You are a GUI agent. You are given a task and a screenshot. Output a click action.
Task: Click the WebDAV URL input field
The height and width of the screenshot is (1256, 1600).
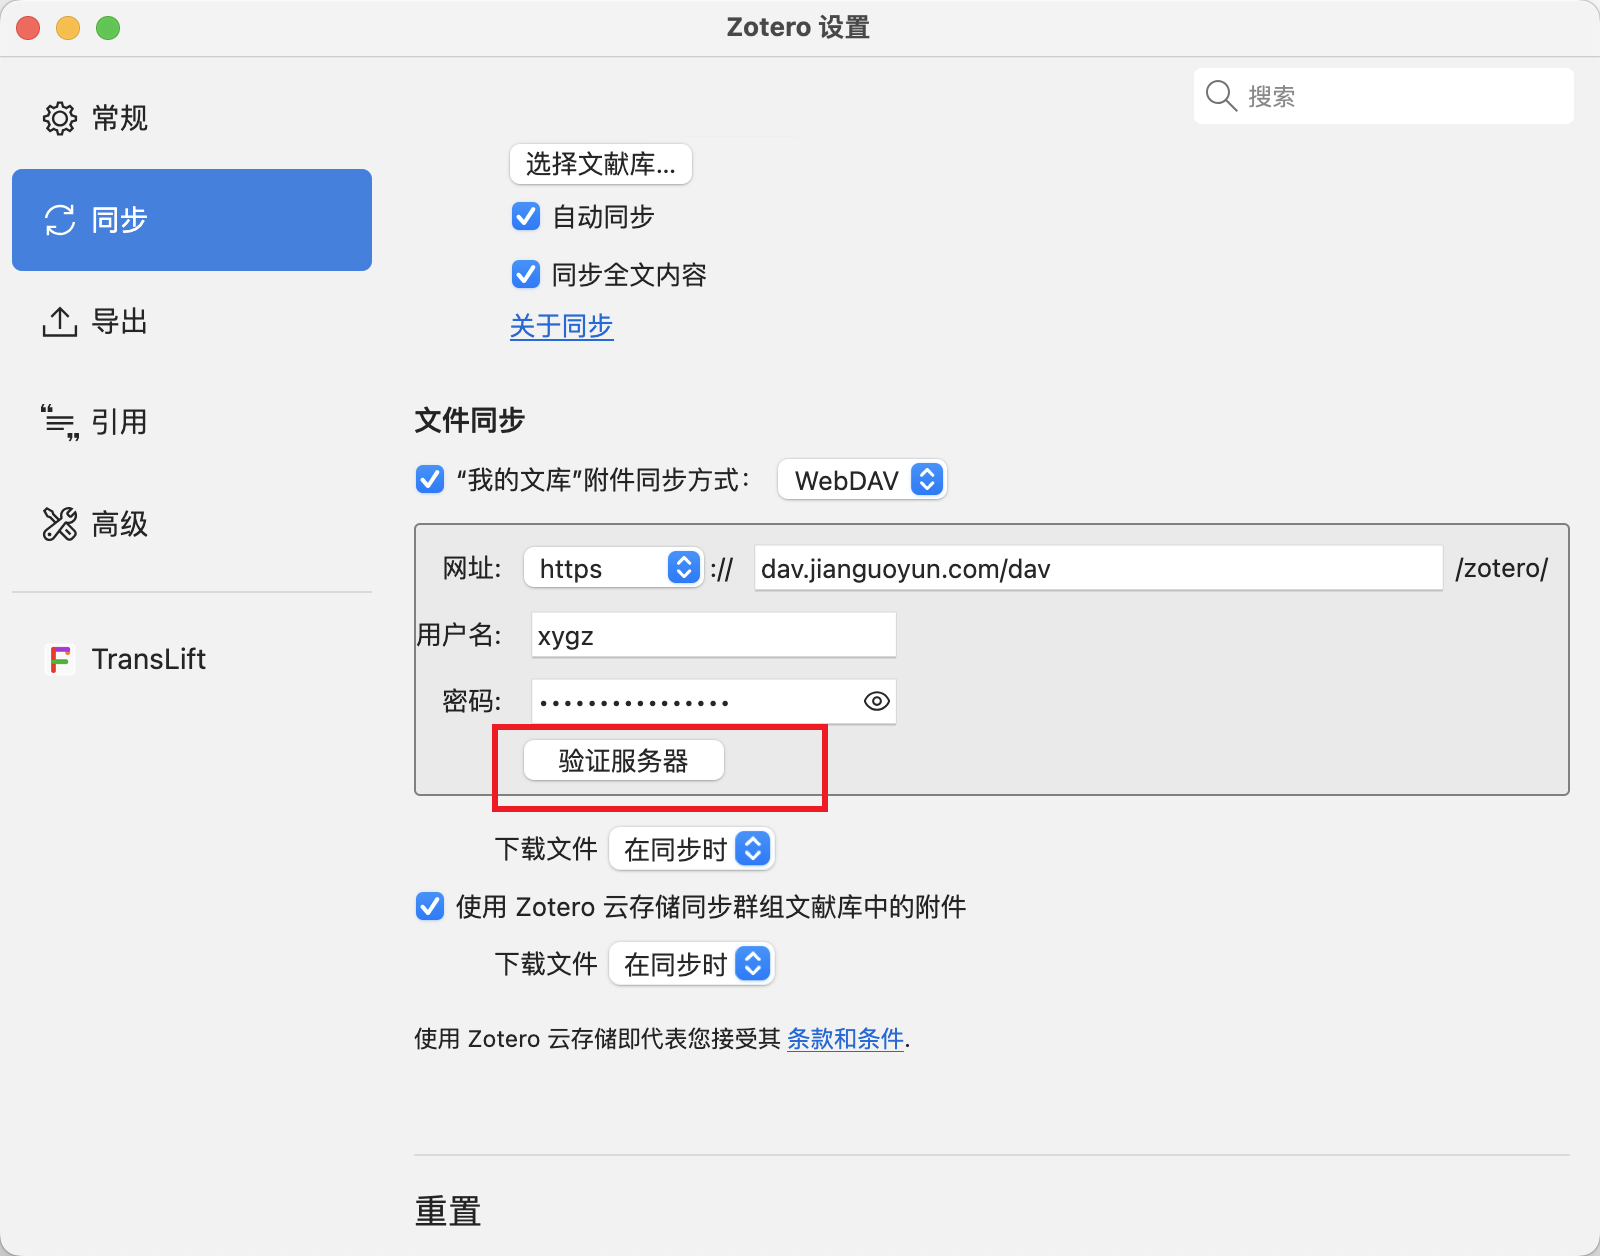pyautogui.click(x=1097, y=569)
